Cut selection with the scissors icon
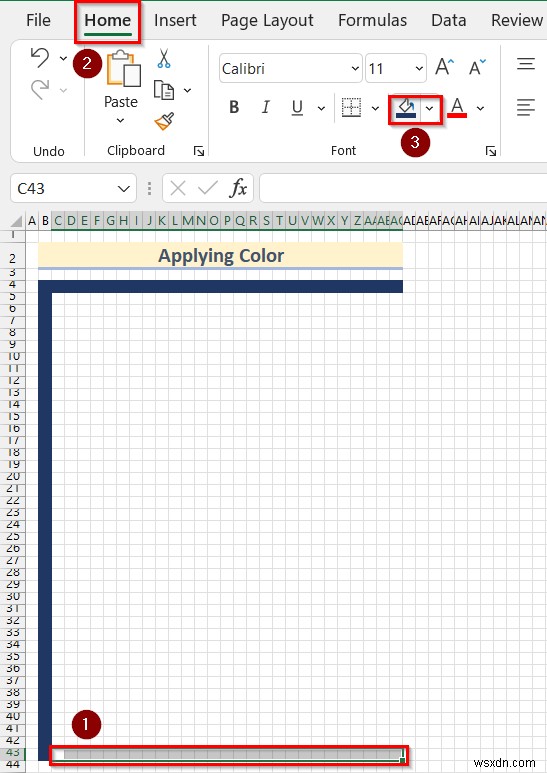 tap(164, 58)
